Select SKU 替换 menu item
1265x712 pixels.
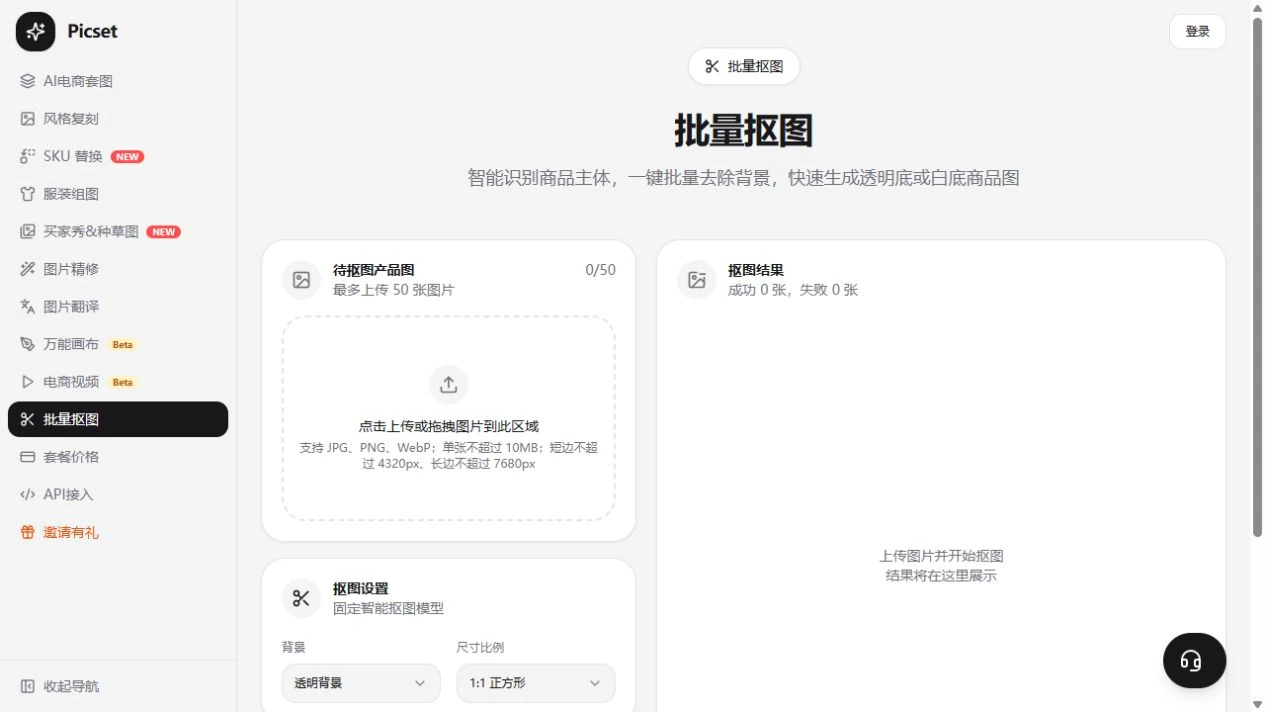pyautogui.click(x=118, y=156)
